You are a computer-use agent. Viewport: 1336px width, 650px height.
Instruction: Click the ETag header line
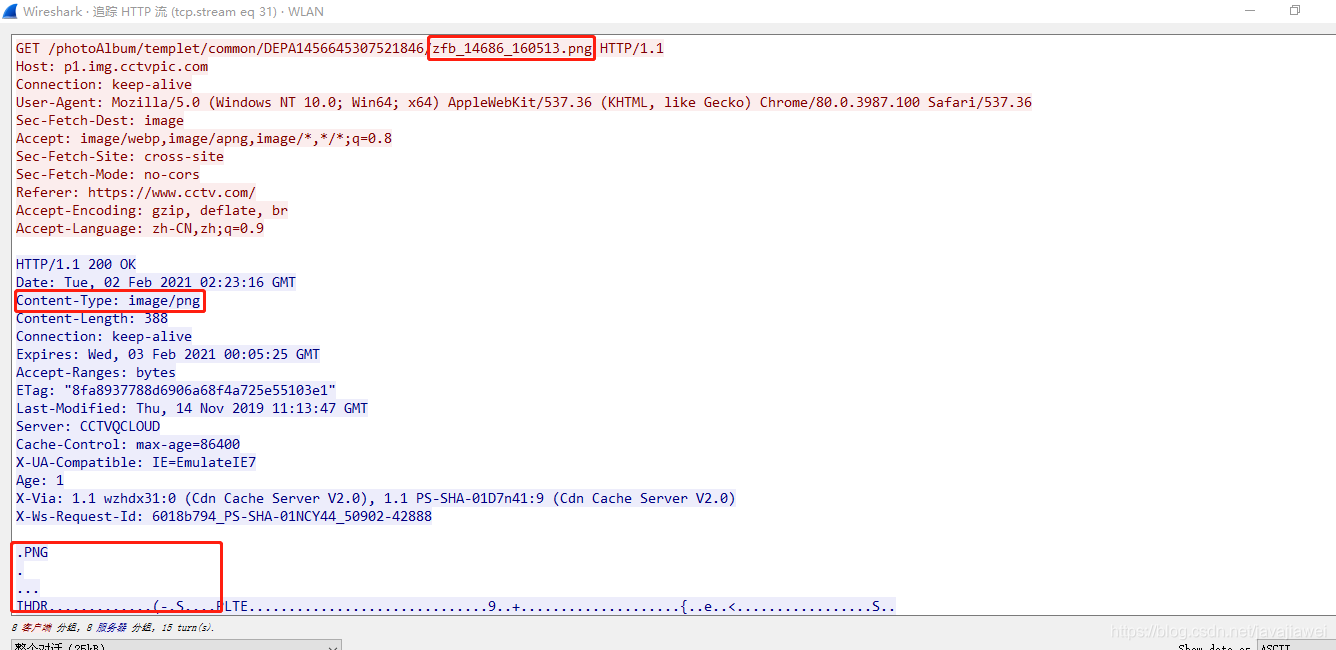coord(176,390)
